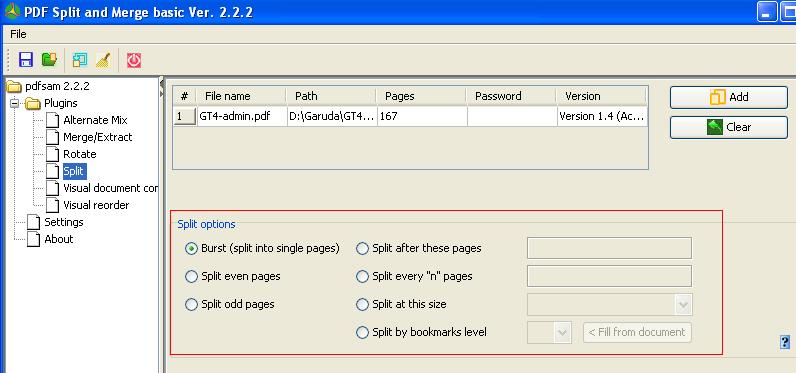Open the Rotate plugin
The width and height of the screenshot is (796, 373).
[x=80, y=154]
